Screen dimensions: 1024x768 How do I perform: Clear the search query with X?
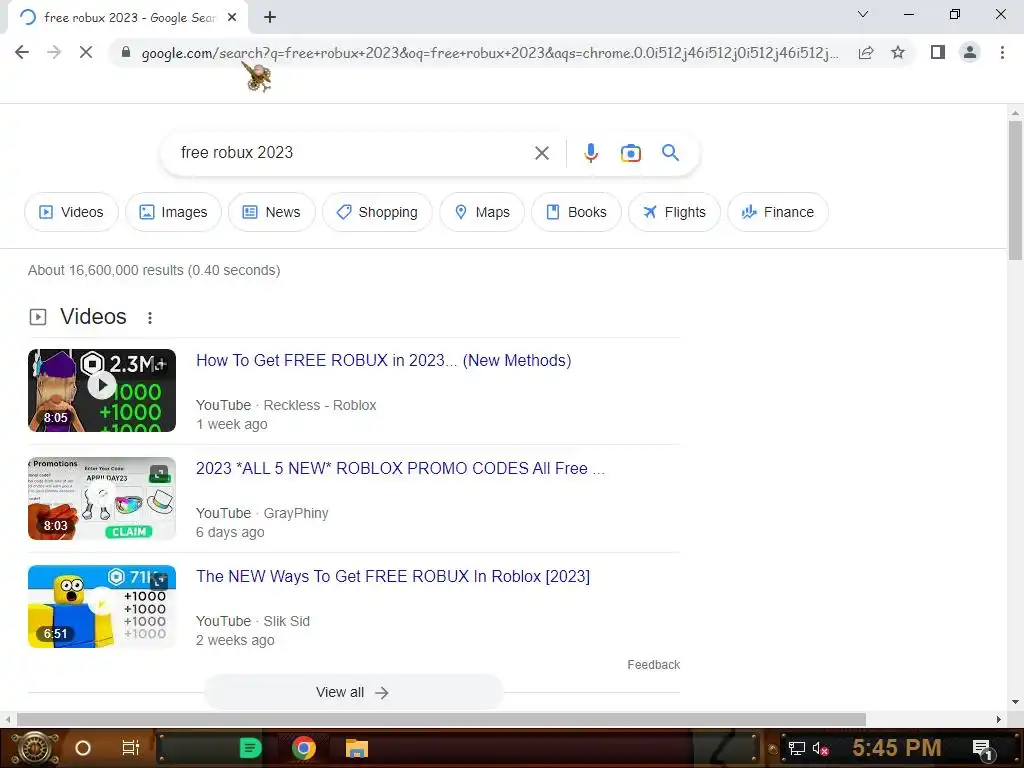(x=541, y=153)
